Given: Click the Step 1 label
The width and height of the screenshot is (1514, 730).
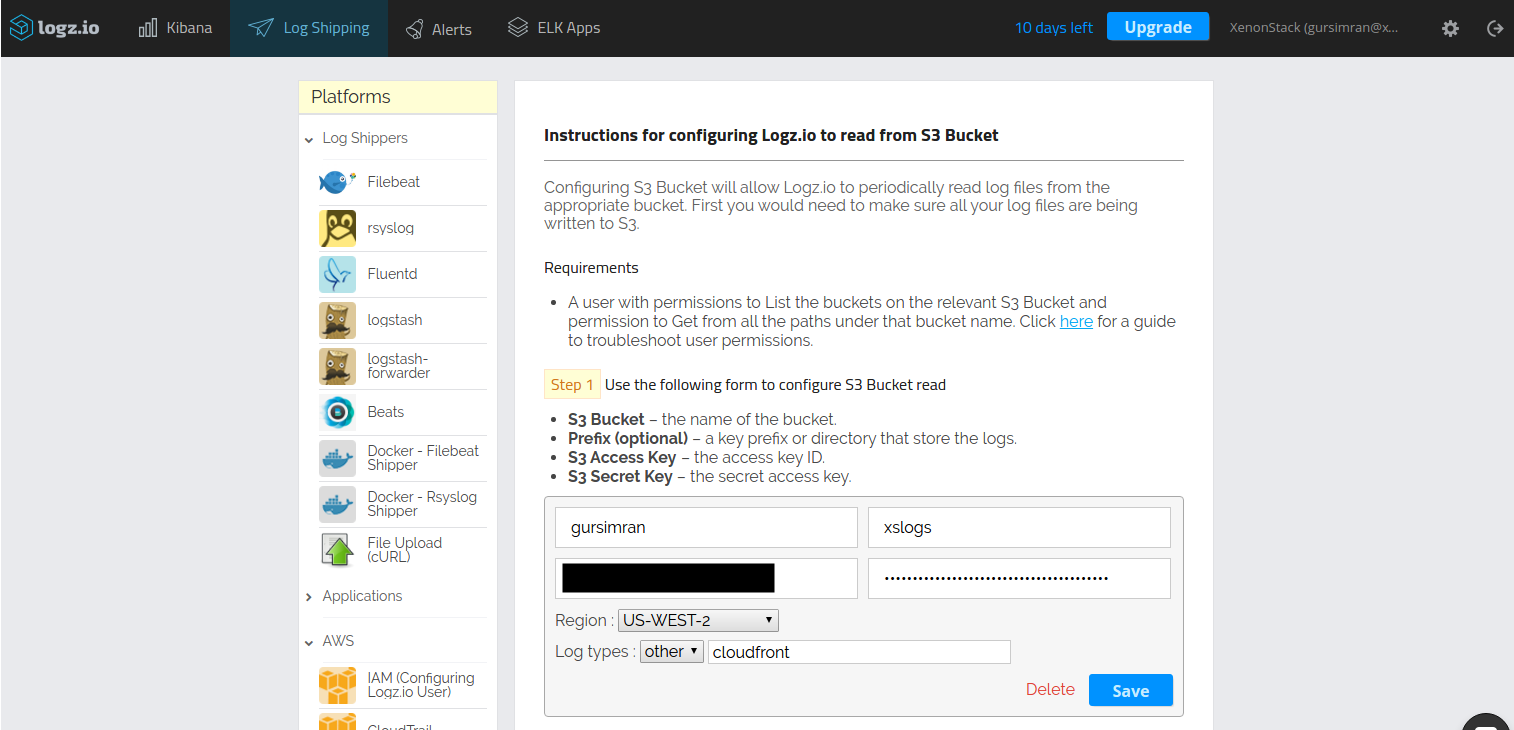Looking at the screenshot, I should point(572,384).
